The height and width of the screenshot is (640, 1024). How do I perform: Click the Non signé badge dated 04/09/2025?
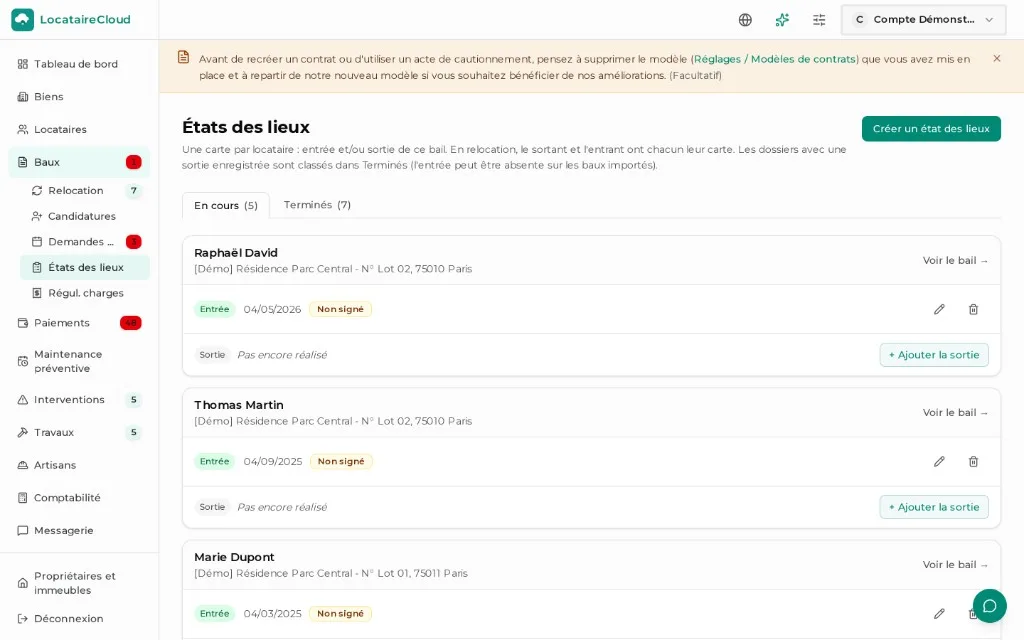[x=341, y=462]
